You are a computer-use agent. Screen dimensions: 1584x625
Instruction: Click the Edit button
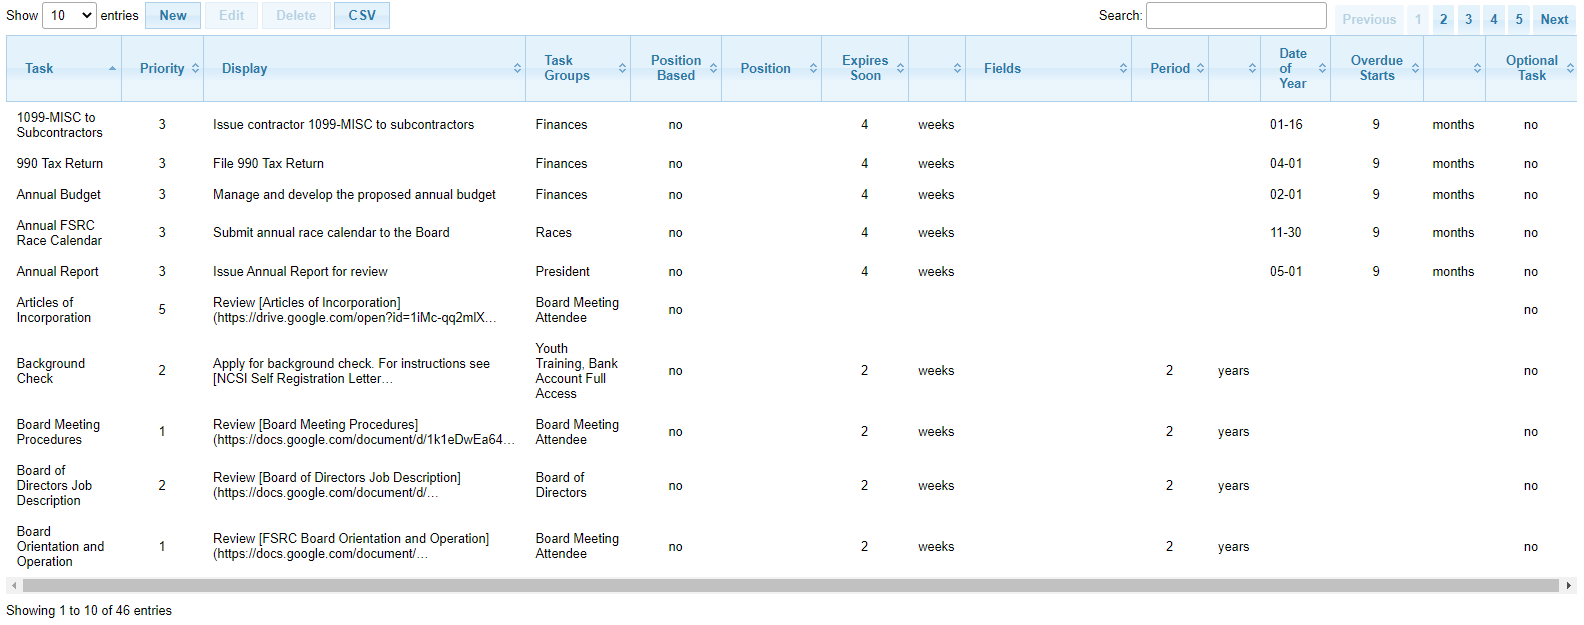coord(232,15)
